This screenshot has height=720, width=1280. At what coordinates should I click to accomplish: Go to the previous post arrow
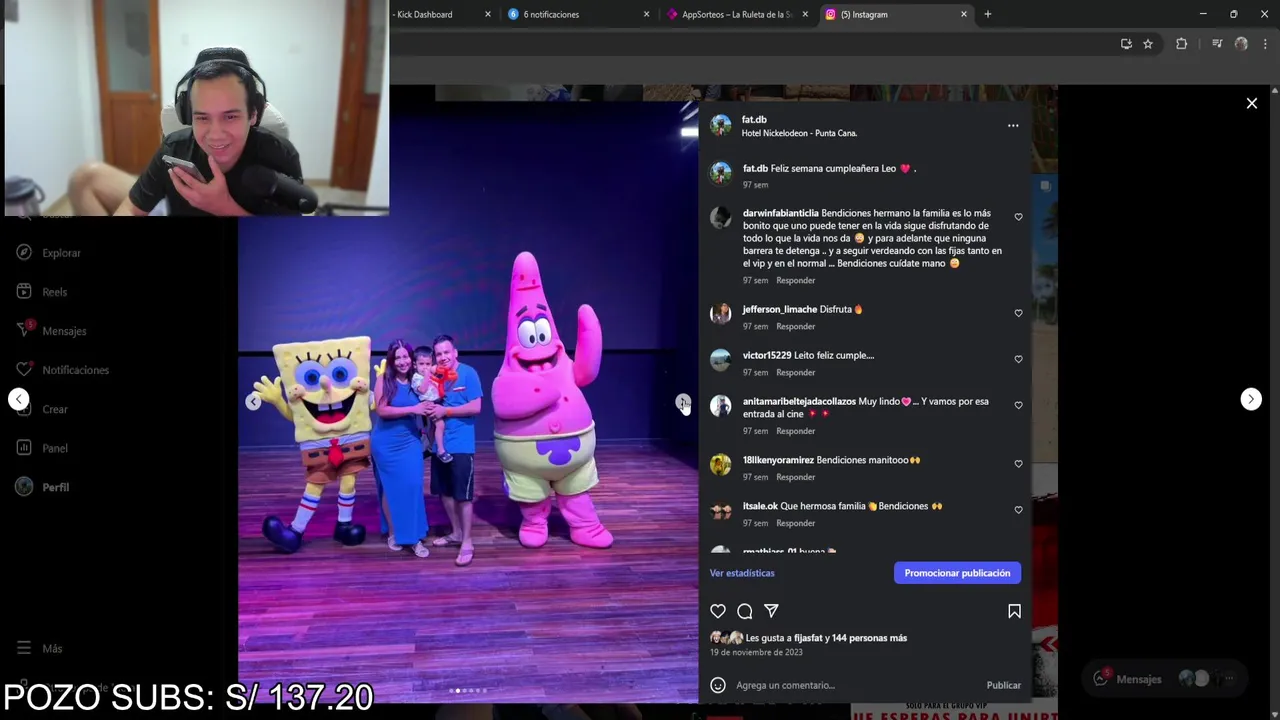click(x=18, y=399)
